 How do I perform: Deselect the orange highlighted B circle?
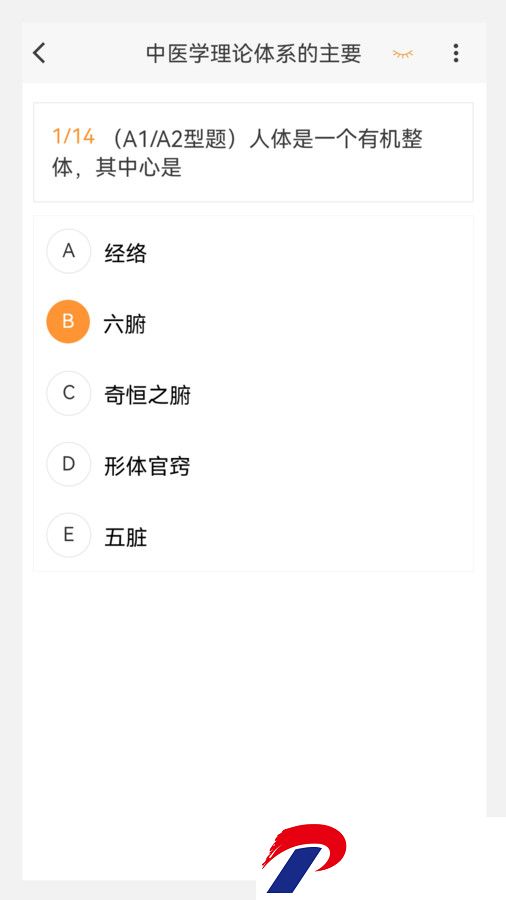[x=68, y=321]
